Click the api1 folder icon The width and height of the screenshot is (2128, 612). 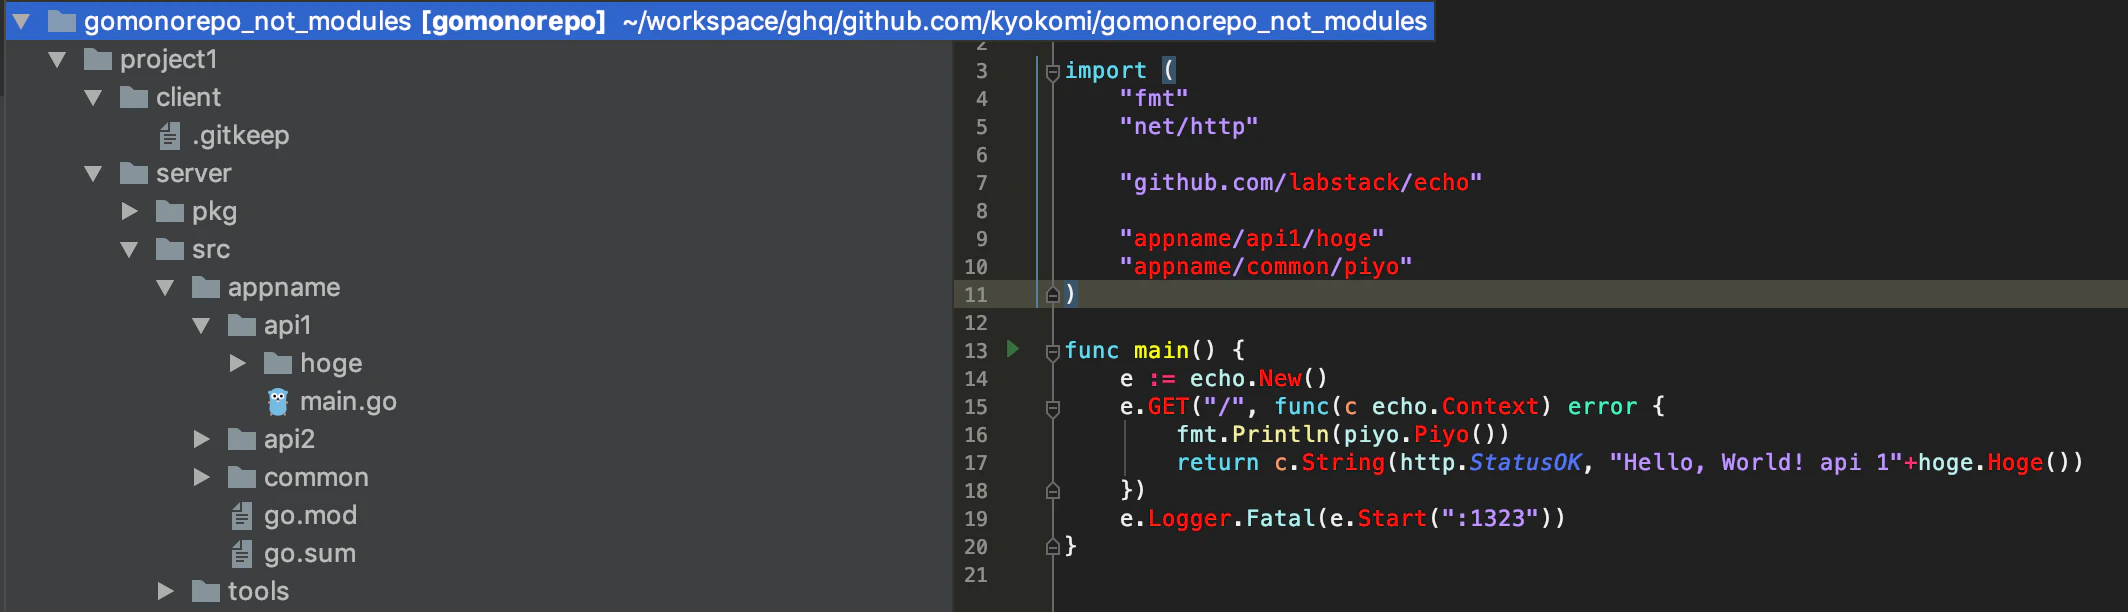(242, 325)
